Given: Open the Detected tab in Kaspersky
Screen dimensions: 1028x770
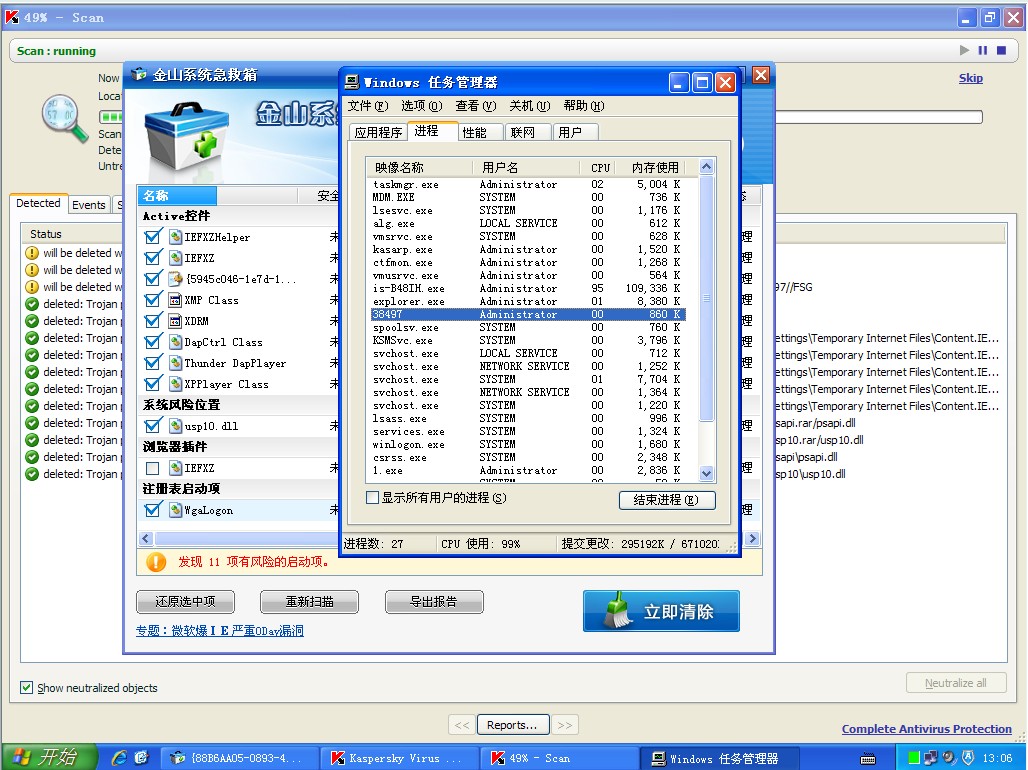Looking at the screenshot, I should coord(38,203).
